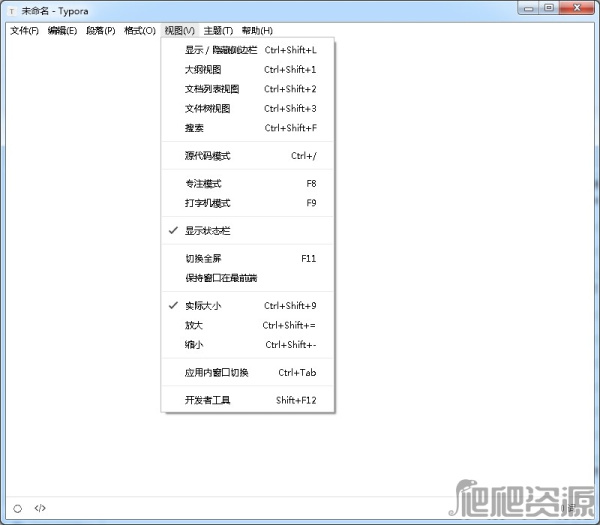The height and width of the screenshot is (525, 600).
Task: Switch to 源代码模式
Action: click(207, 156)
